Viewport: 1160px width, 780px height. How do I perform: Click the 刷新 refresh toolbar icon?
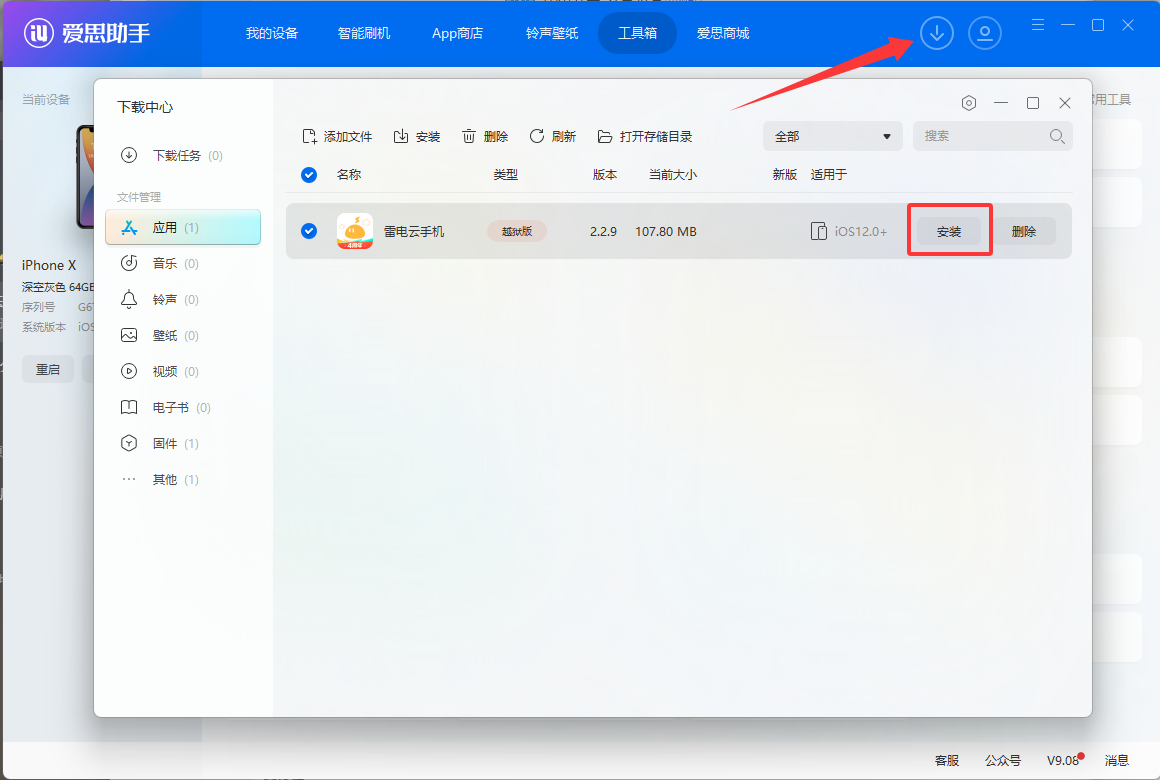coord(537,136)
